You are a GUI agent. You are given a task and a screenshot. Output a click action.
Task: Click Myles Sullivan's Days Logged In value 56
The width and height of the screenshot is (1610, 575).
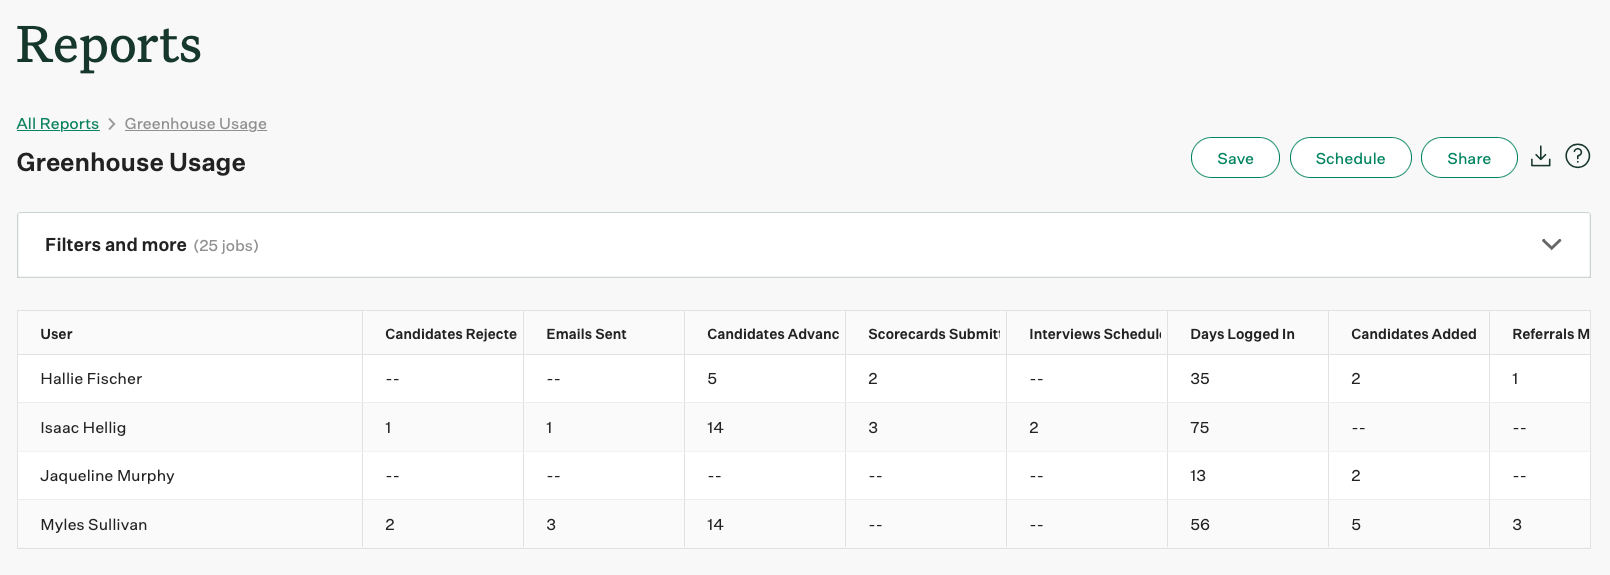point(1200,525)
